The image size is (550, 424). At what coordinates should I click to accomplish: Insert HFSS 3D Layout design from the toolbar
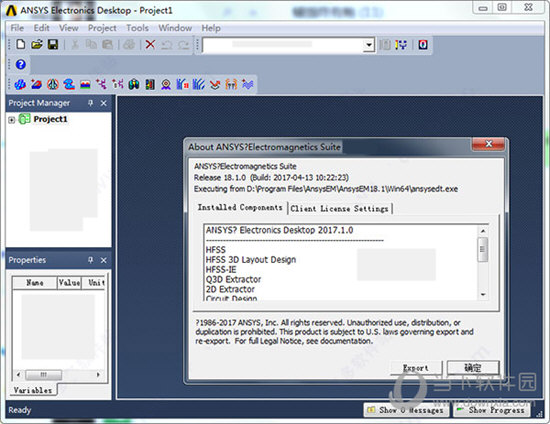tap(36, 85)
